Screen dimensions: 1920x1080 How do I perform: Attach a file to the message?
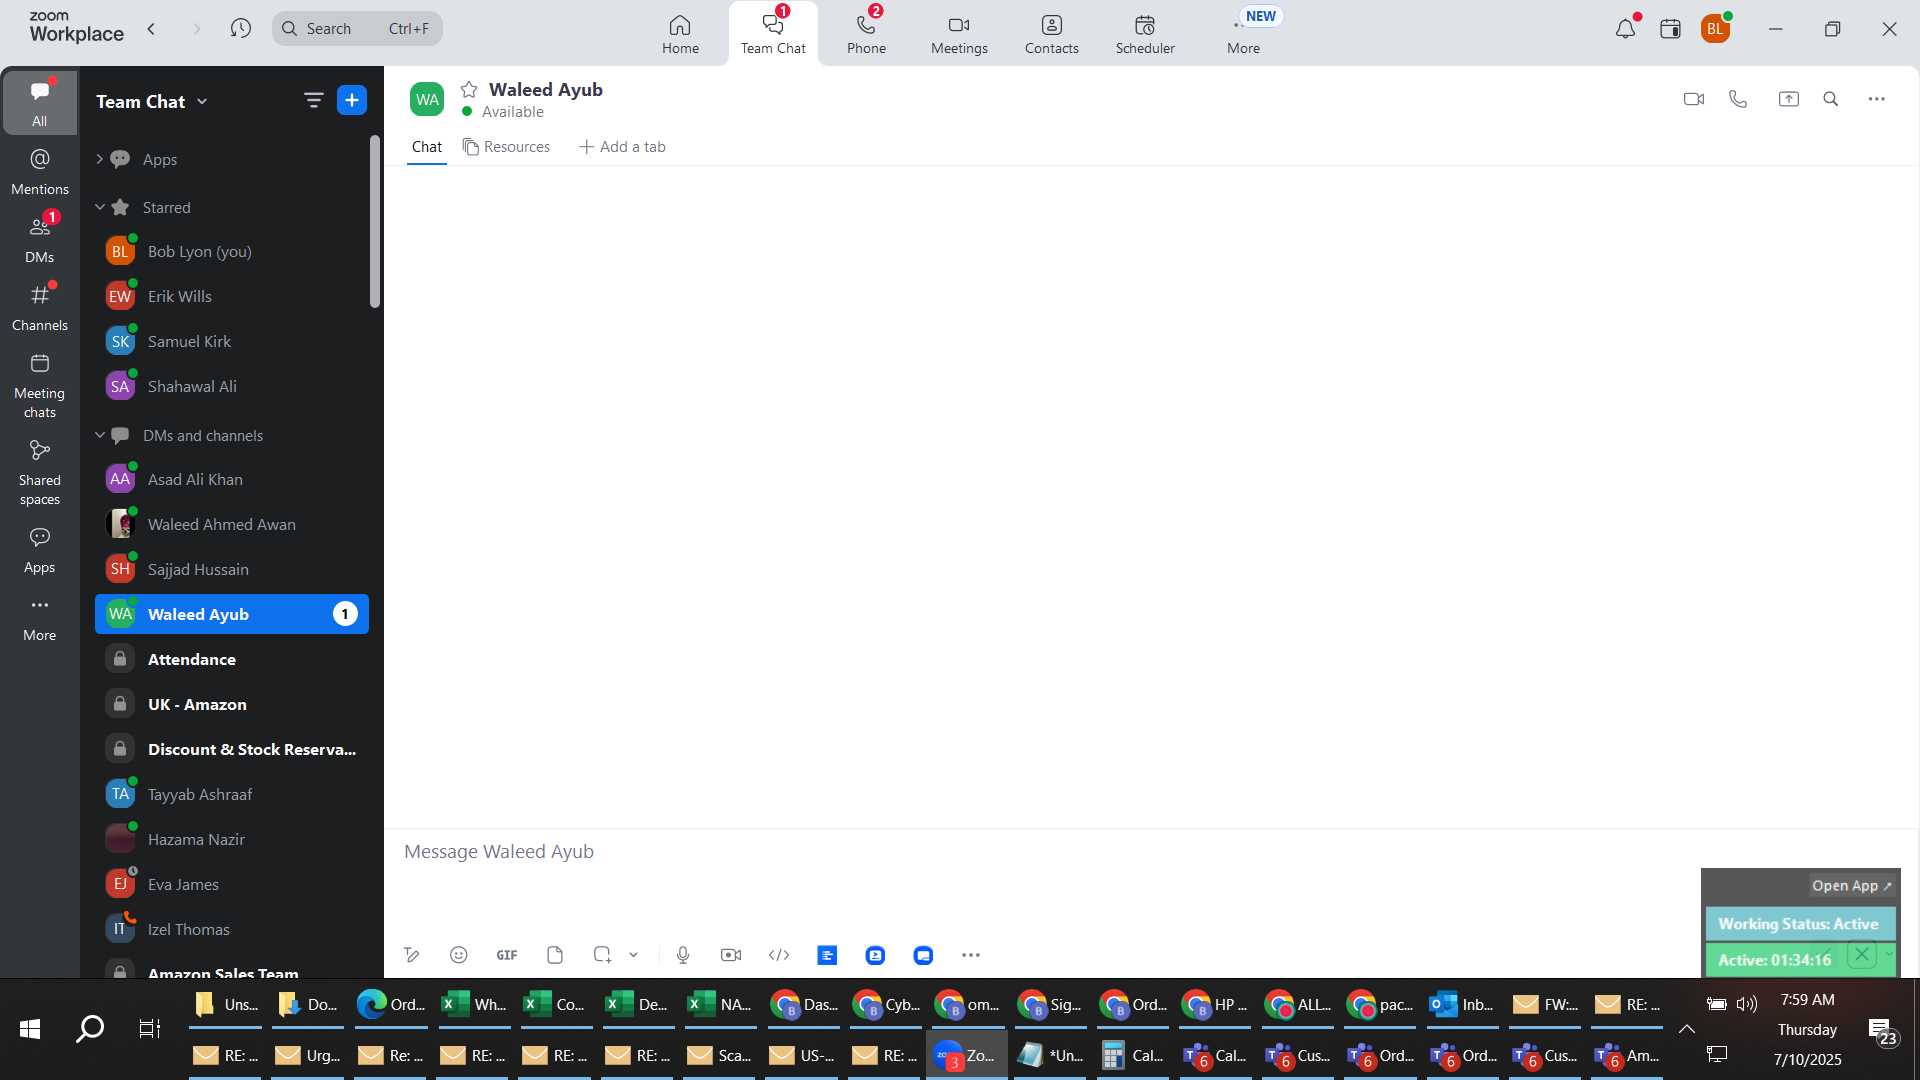tap(555, 955)
